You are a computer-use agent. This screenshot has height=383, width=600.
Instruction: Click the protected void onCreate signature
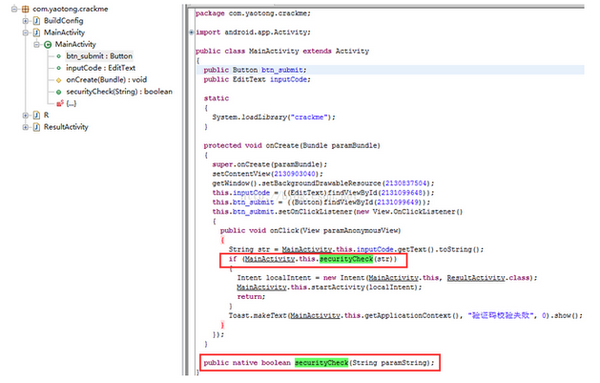292,145
